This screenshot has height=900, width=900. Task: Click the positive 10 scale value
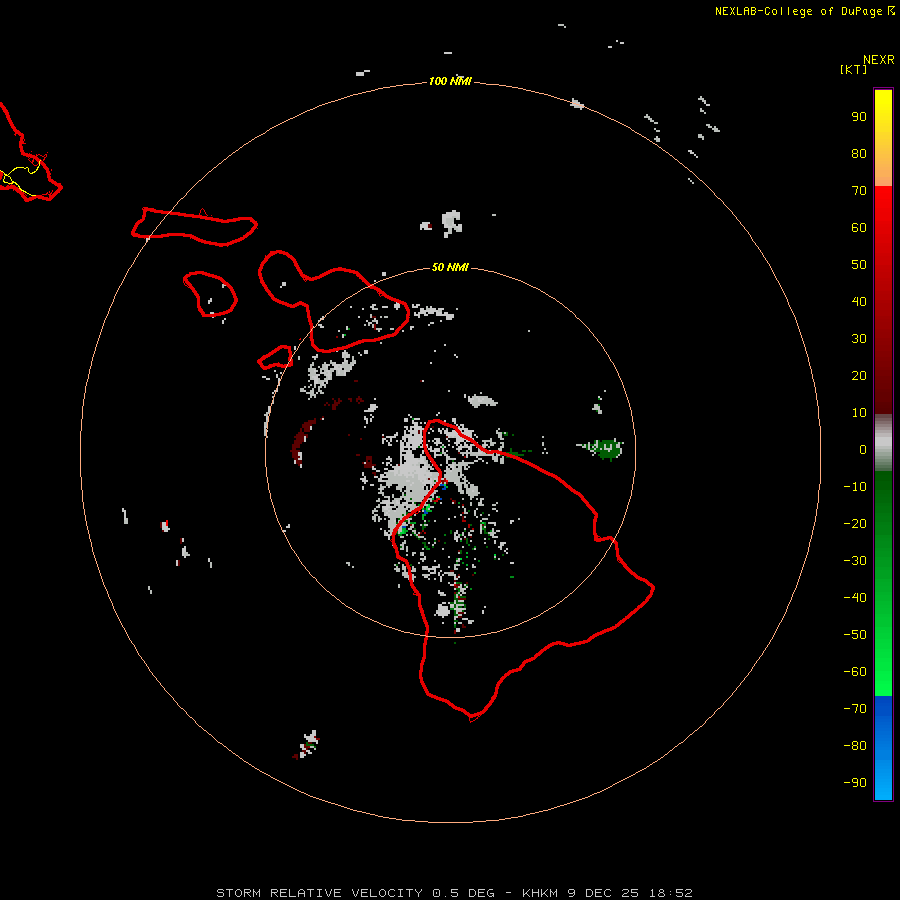pyautogui.click(x=859, y=413)
